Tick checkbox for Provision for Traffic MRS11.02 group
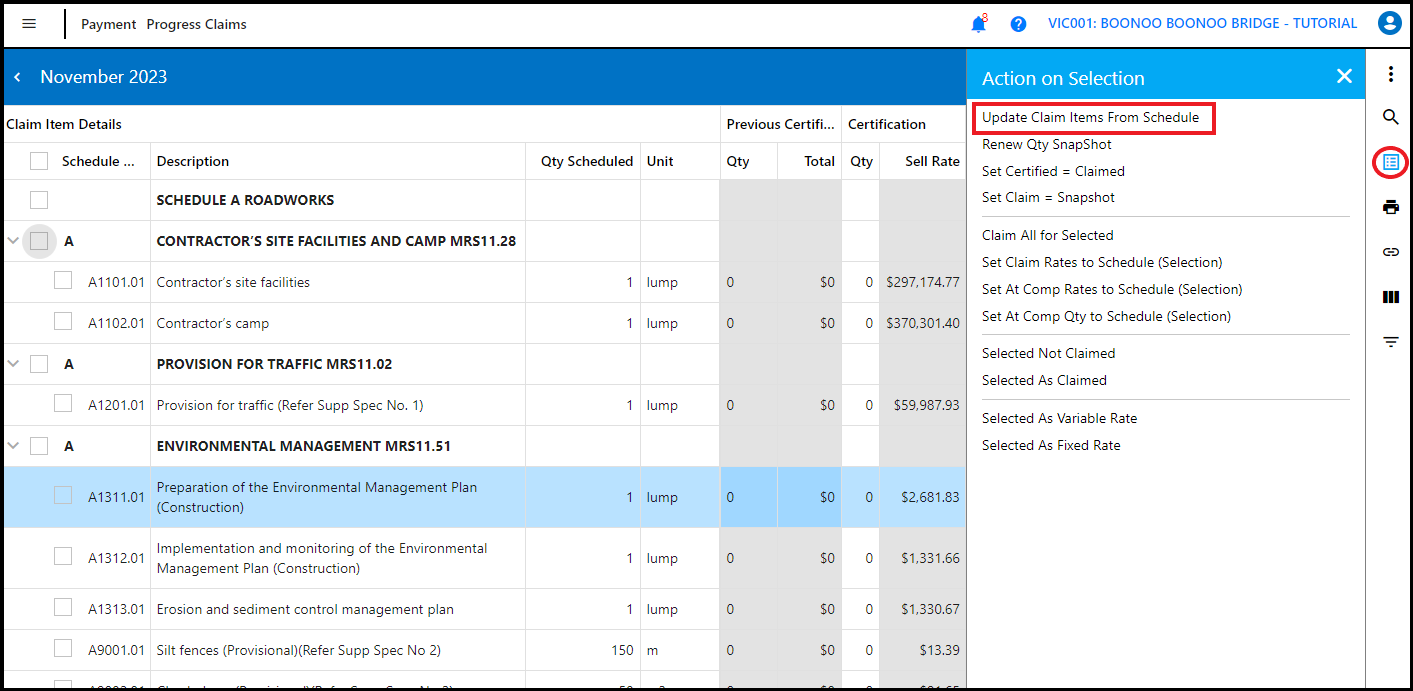Image resolution: width=1413 pixels, height=691 pixels. click(x=39, y=364)
